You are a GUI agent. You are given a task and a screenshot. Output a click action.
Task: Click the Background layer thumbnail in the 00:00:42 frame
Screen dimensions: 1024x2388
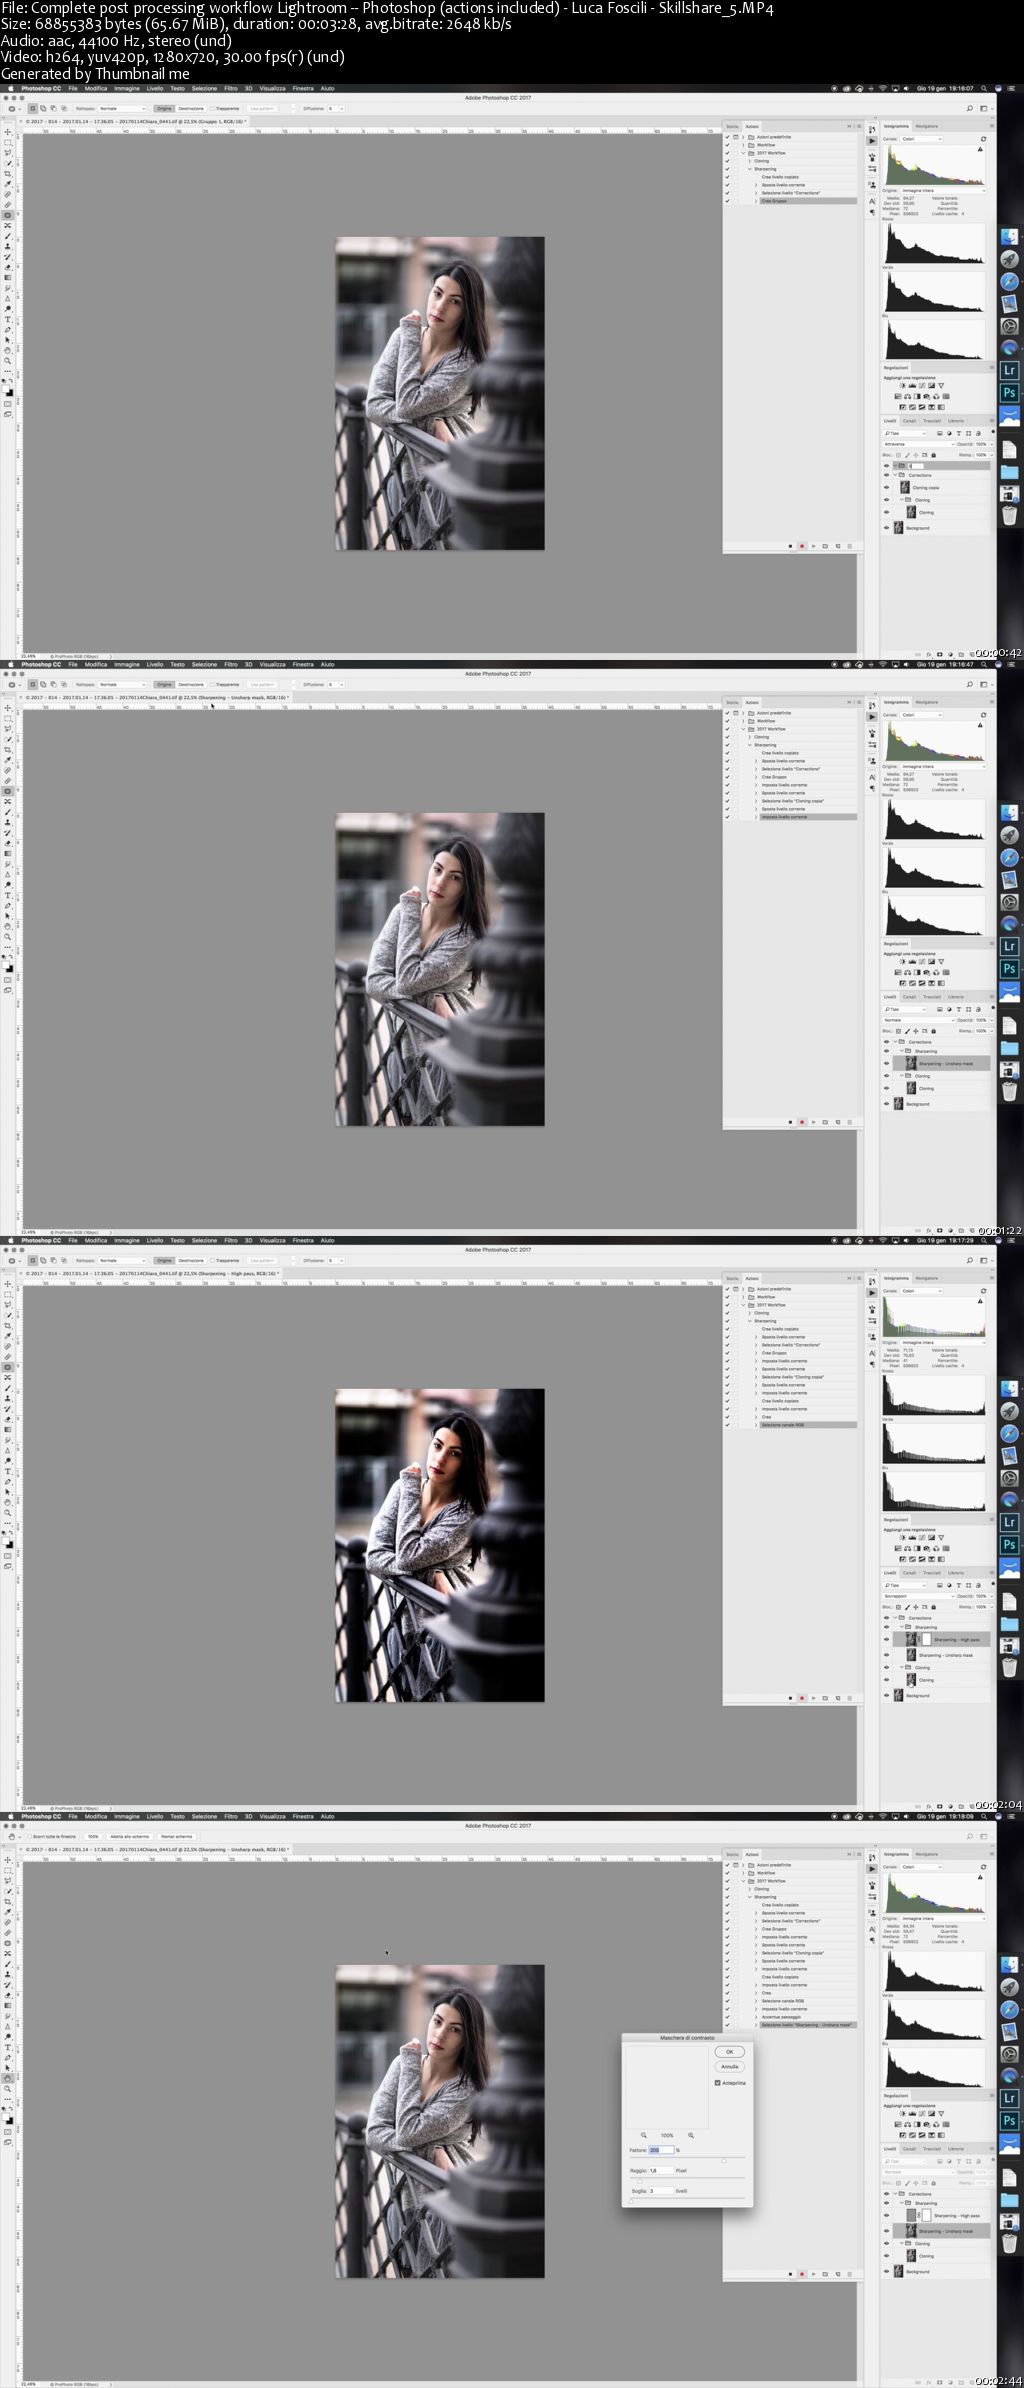[898, 528]
